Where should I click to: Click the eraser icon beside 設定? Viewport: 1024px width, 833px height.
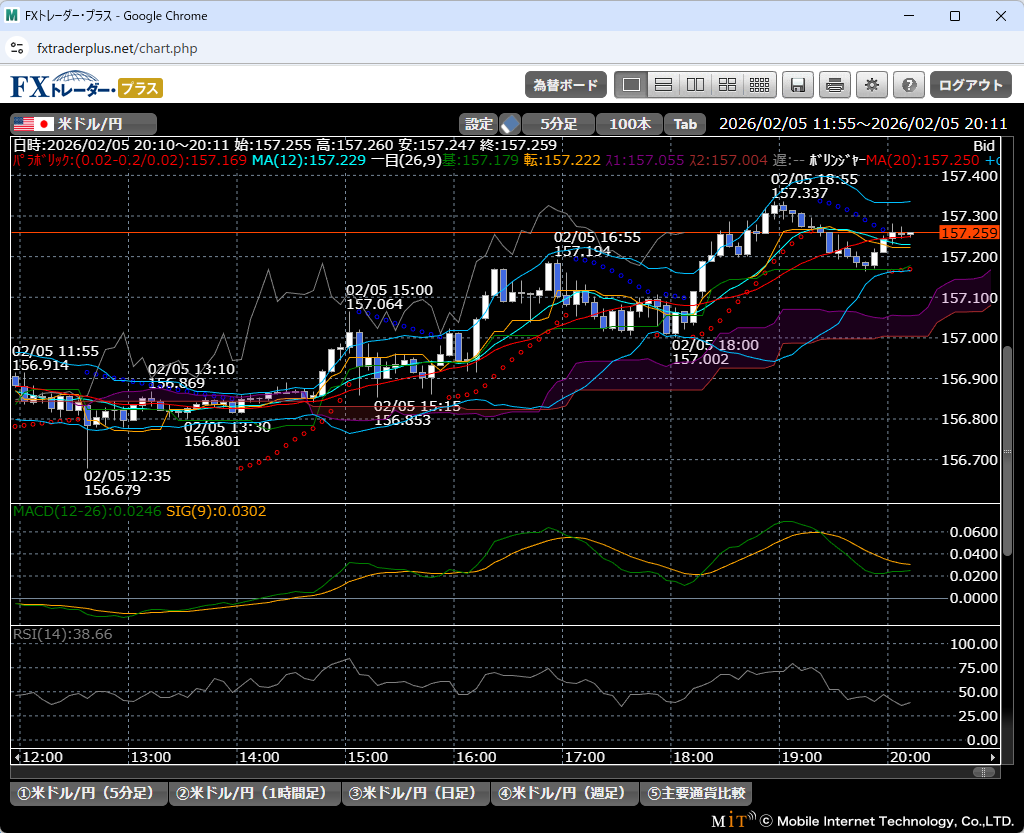(x=510, y=124)
